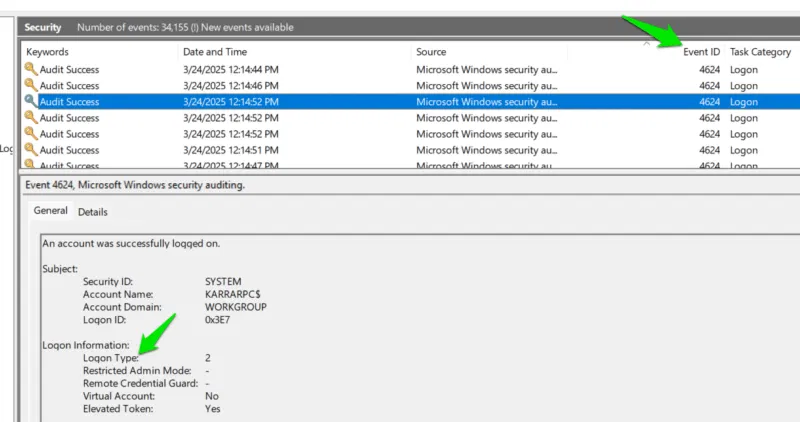Click the key icon for the 12:14:51 PM event
800x422 pixels.
tap(31, 150)
